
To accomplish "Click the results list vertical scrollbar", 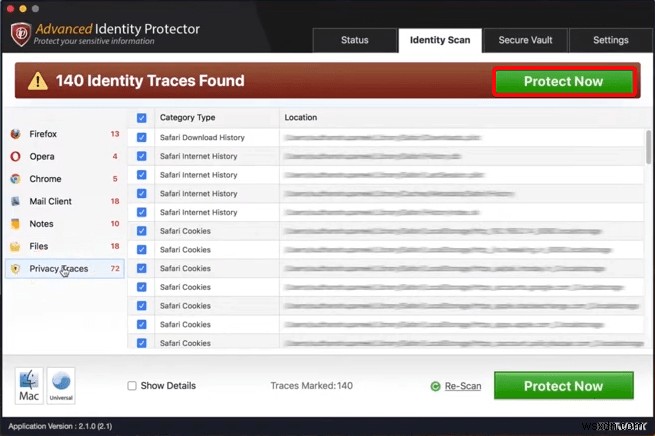I will 649,145.
